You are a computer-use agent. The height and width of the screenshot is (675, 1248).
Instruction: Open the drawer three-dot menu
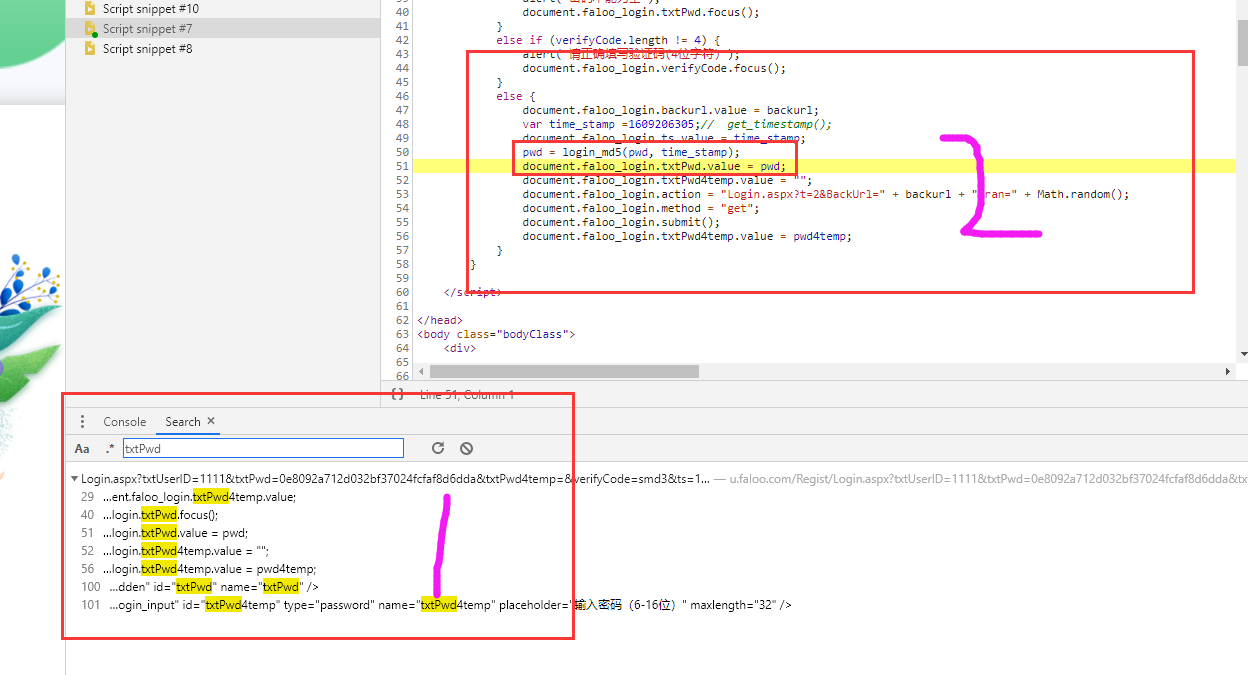(82, 422)
